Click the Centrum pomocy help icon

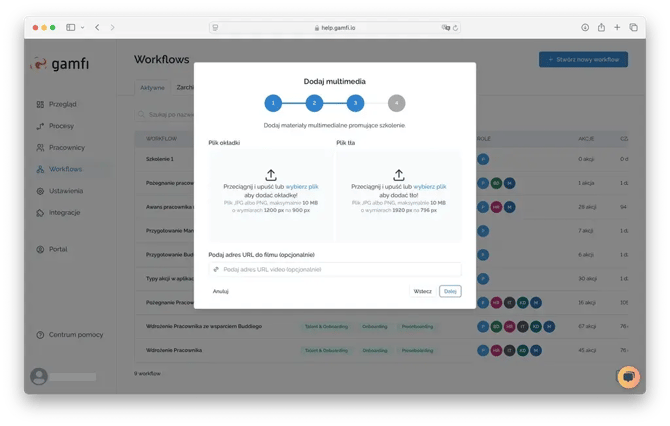(40, 335)
